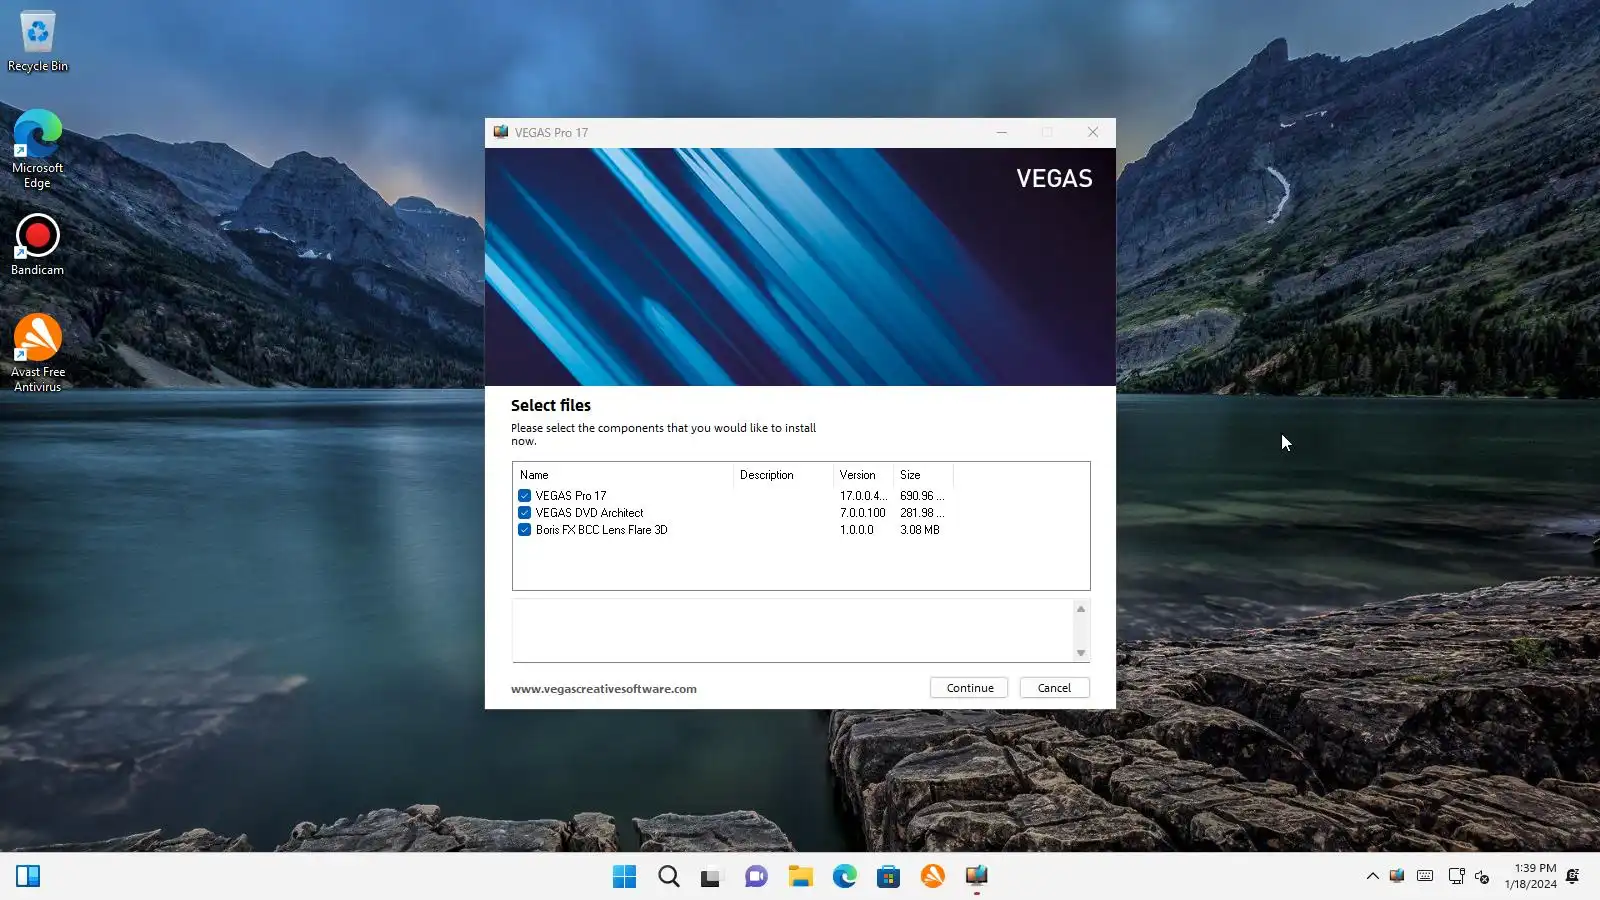Close the VEGAS Pro 17 installer window
Image resolution: width=1600 pixels, height=900 pixels.
coord(1093,132)
